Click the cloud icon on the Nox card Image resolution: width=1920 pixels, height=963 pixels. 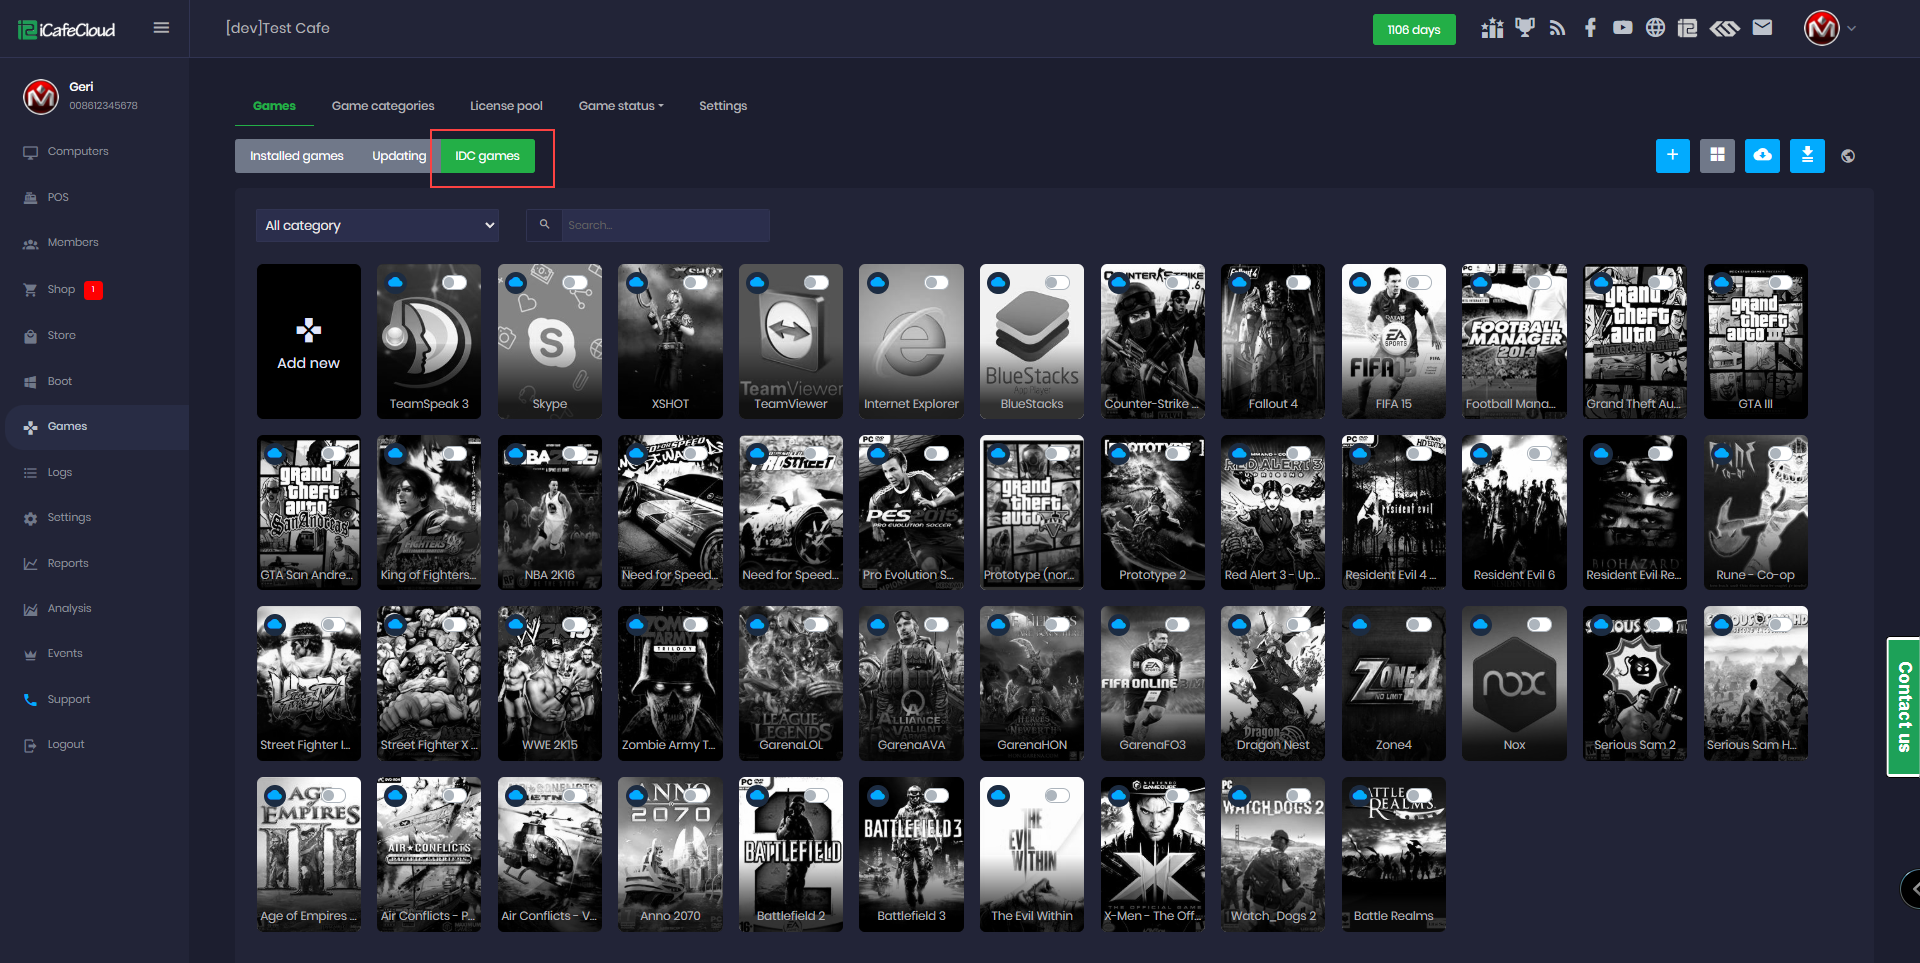point(1481,625)
